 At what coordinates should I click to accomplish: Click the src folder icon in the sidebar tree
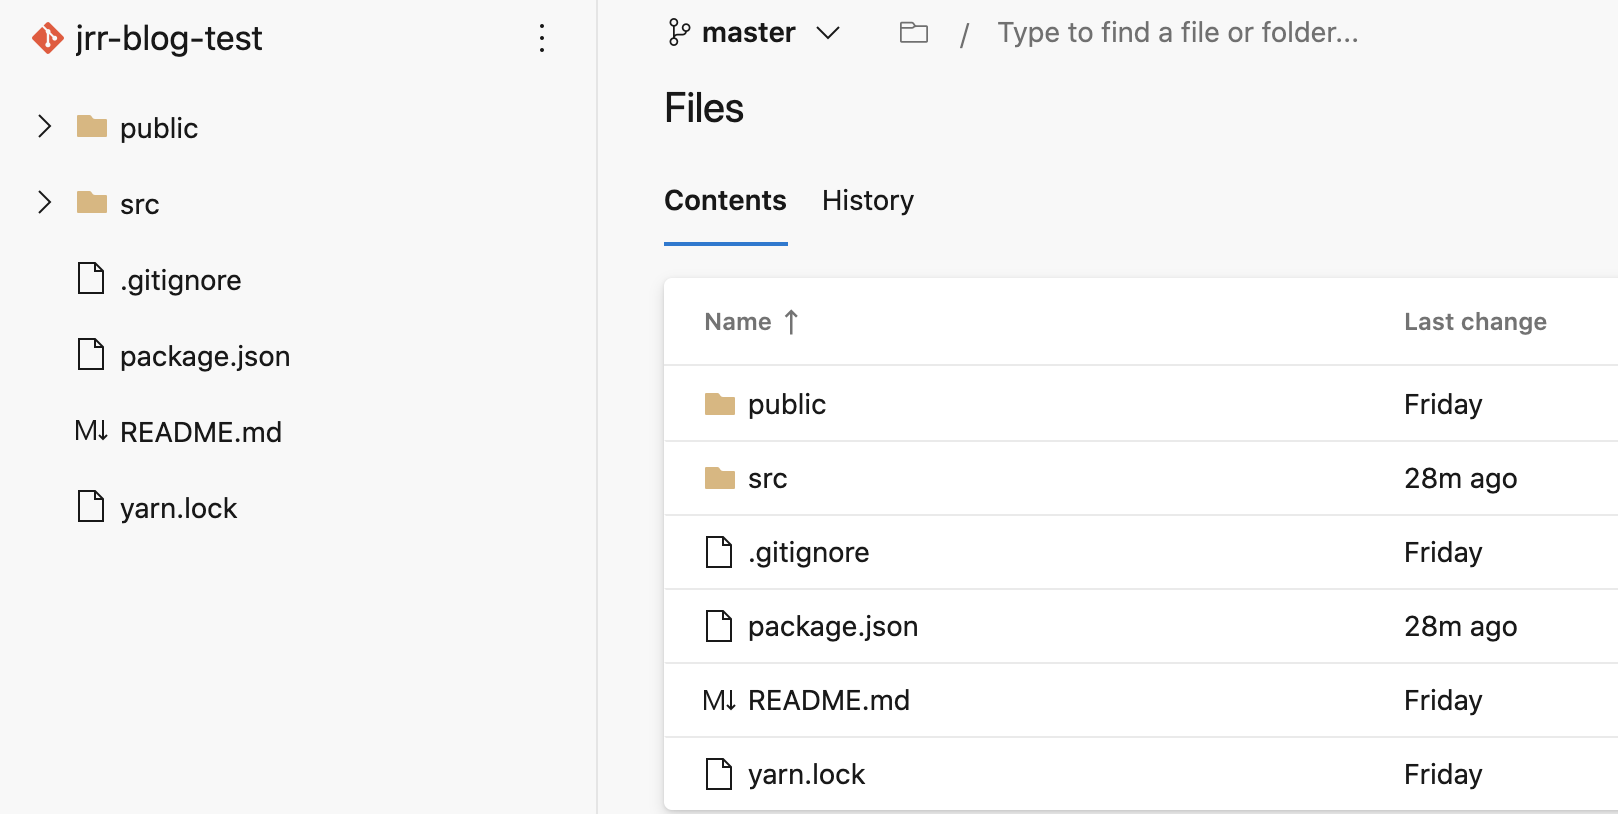pyautogui.click(x=92, y=203)
